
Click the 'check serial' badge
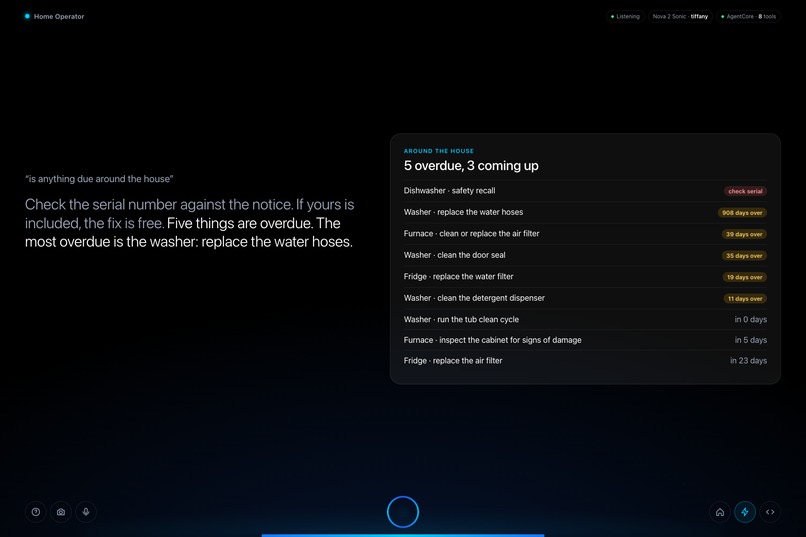pyautogui.click(x=745, y=191)
